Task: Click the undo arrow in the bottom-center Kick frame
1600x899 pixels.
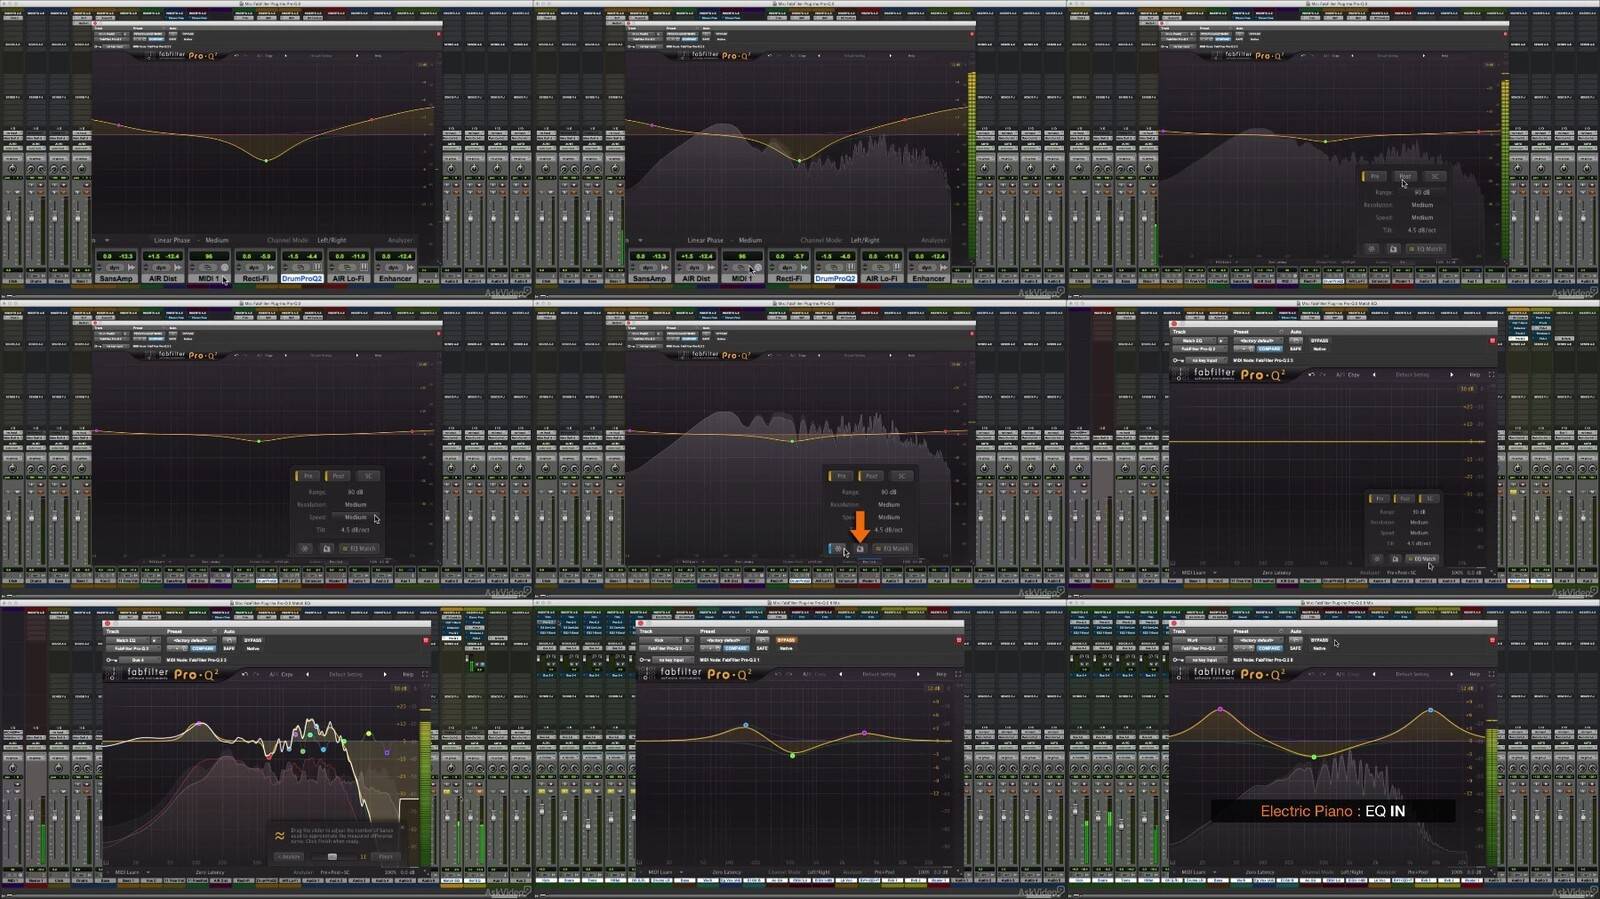Action: point(777,674)
